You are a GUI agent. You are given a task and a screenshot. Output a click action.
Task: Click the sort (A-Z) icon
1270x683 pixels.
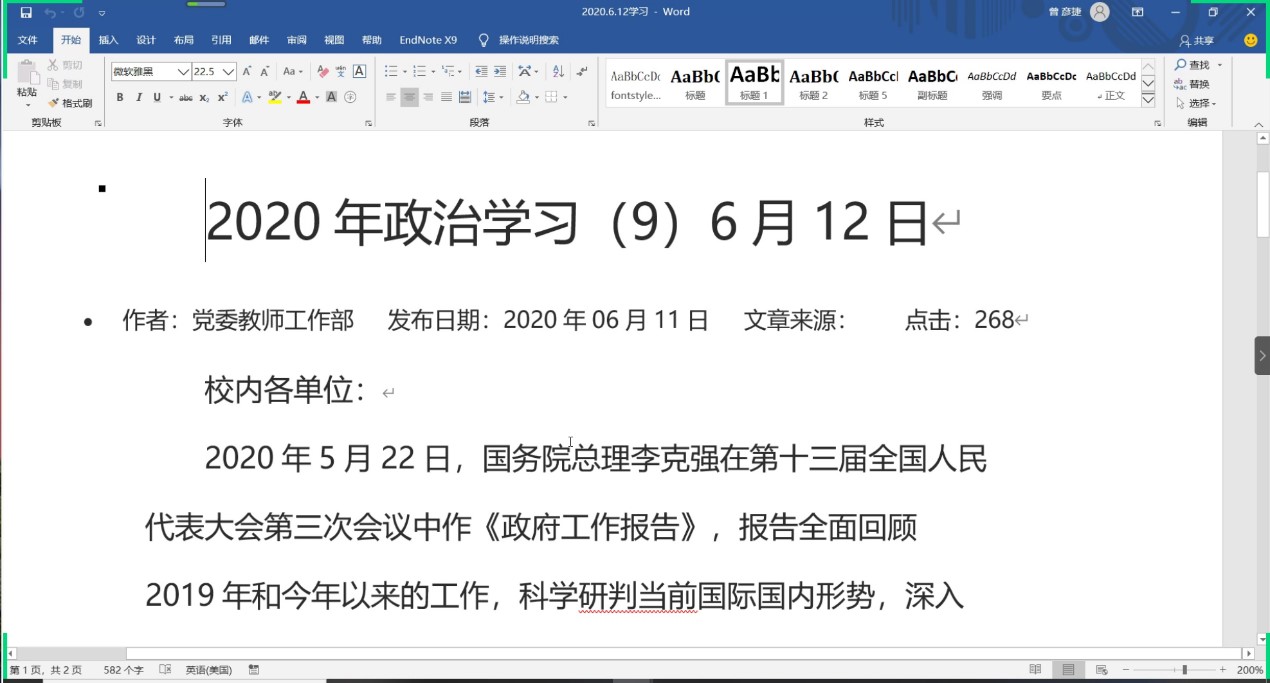pyautogui.click(x=558, y=72)
